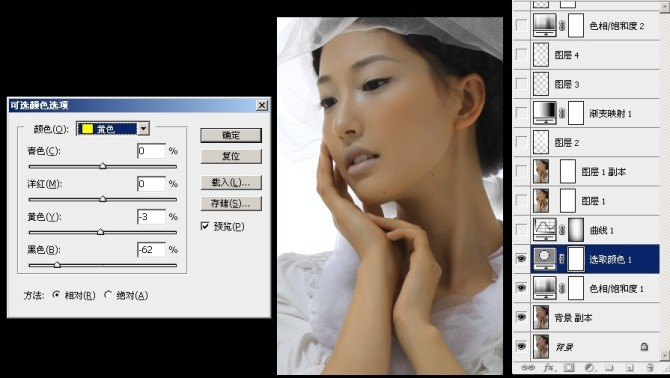Click the 色相/饱和度 1 adjustment icon

click(544, 288)
